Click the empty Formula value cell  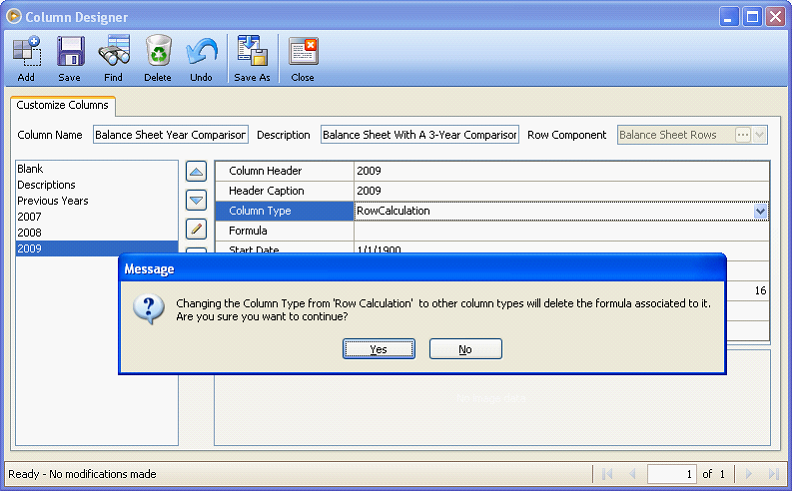tap(561, 231)
